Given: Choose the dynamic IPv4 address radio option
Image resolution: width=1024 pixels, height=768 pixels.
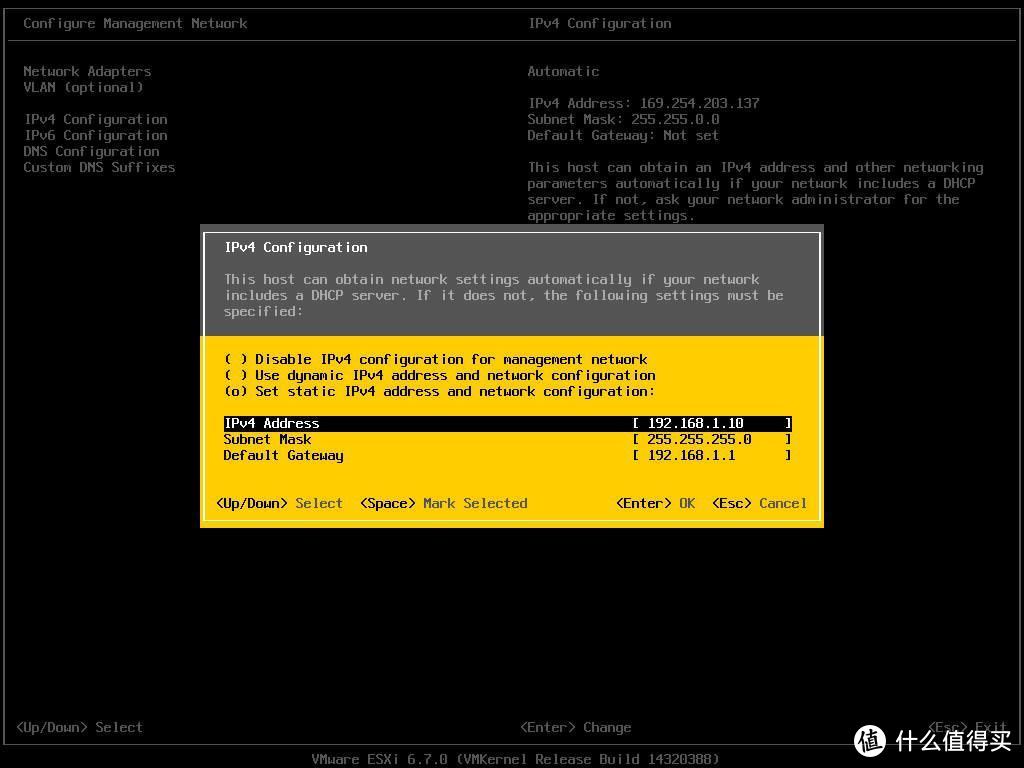Looking at the screenshot, I should point(236,375).
